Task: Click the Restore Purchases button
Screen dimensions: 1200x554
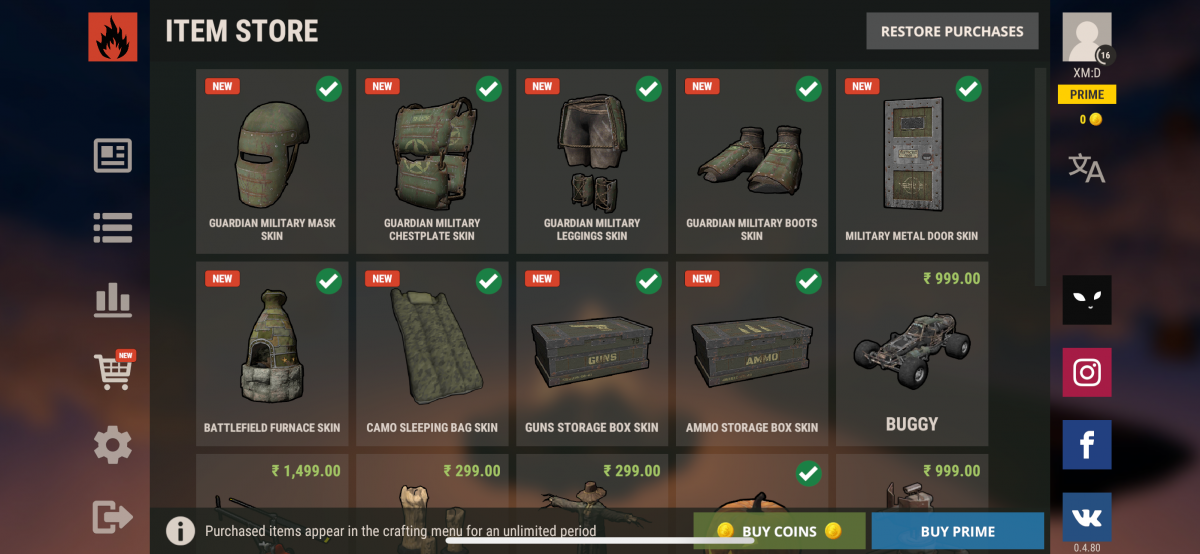Action: [952, 31]
